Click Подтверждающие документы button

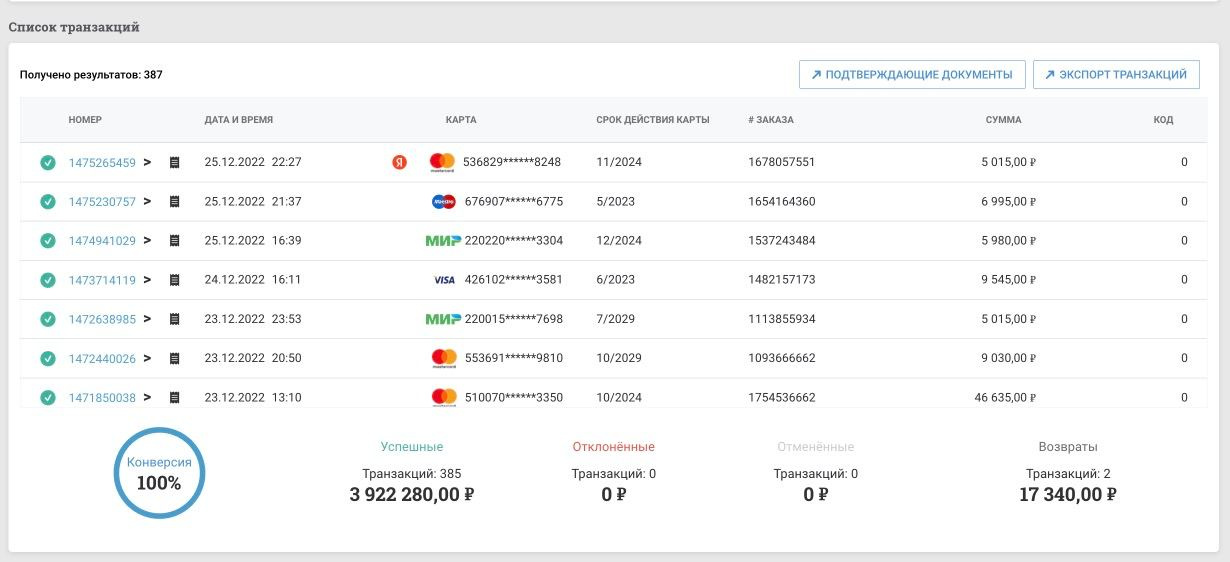click(912, 74)
